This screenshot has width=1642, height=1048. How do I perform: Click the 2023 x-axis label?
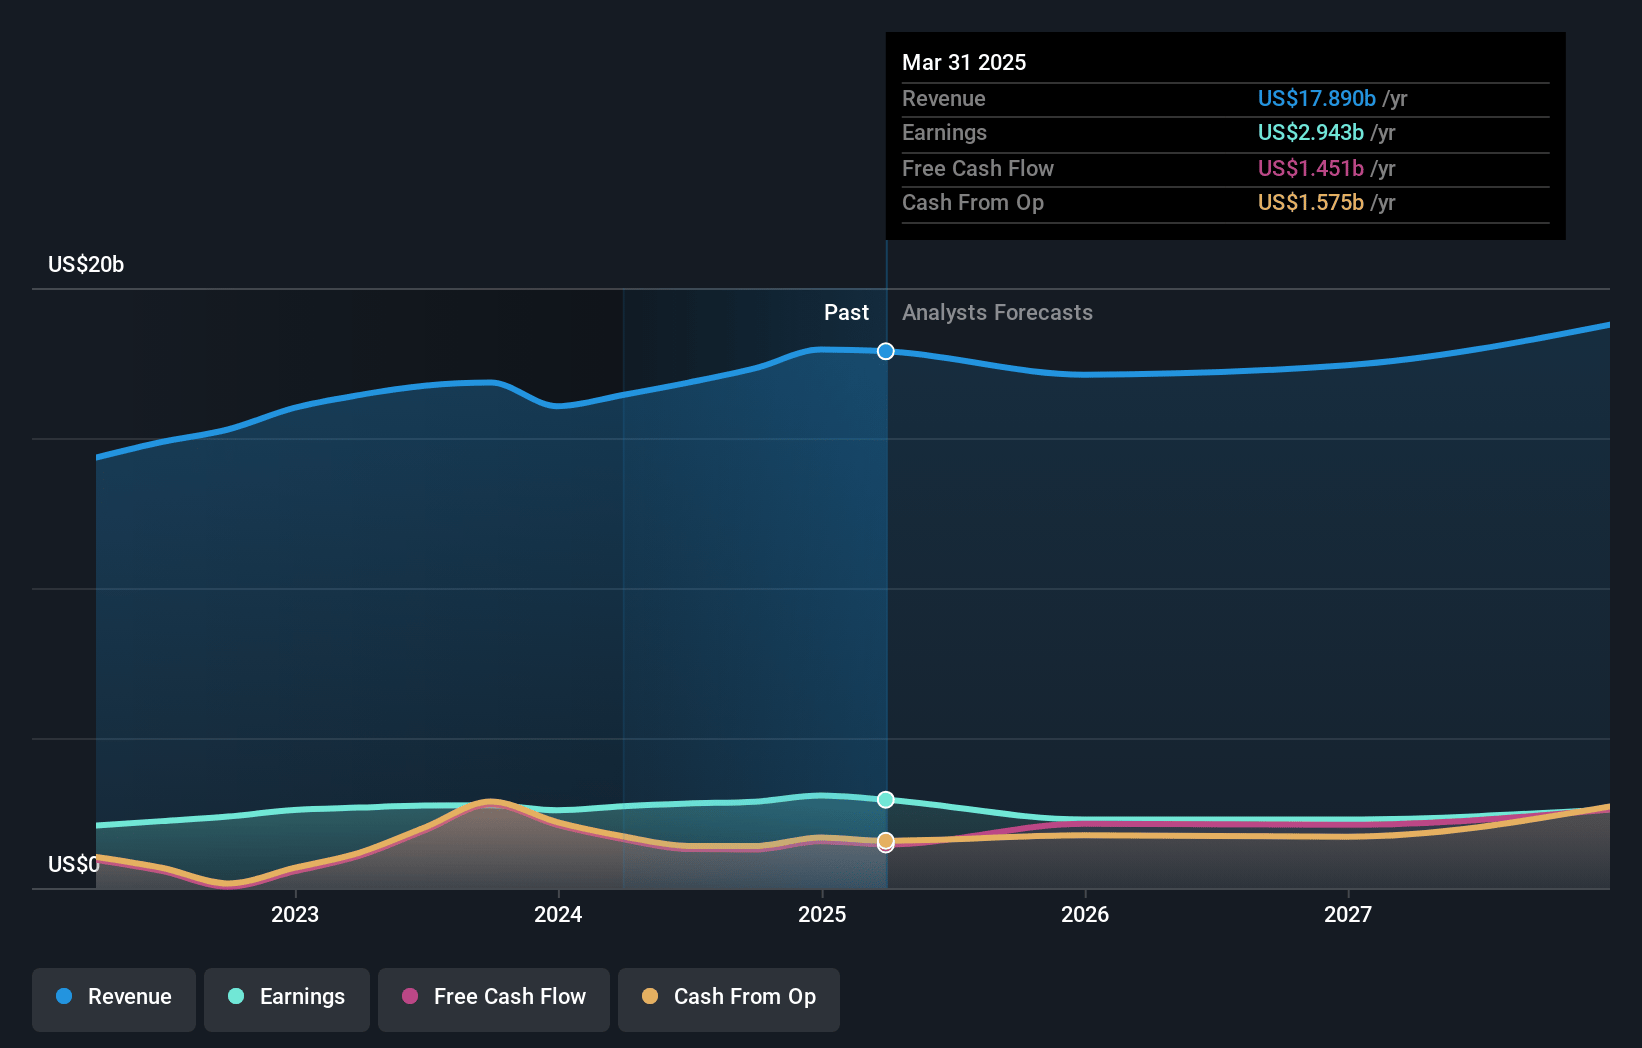point(295,915)
